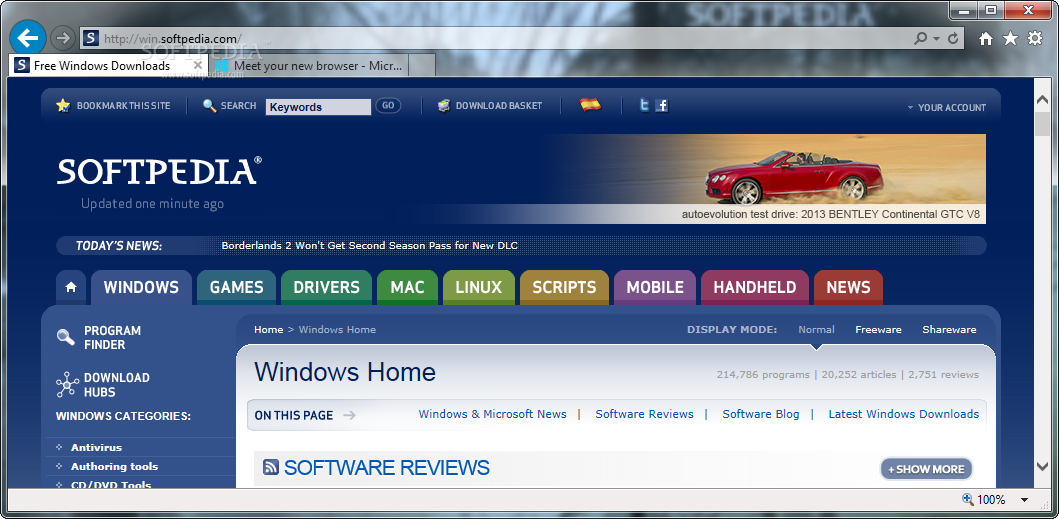Open the DOWNLOAD BASKET link

pos(498,106)
